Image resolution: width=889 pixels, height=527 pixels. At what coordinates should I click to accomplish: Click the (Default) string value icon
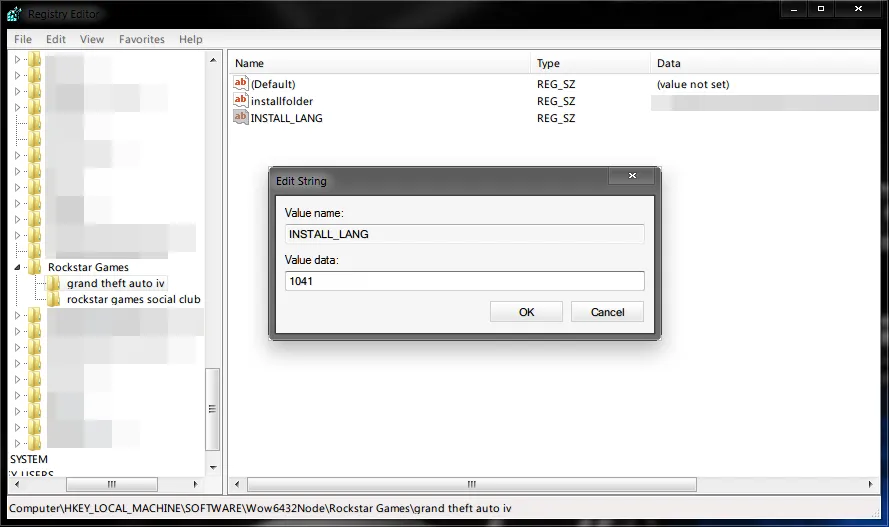240,84
